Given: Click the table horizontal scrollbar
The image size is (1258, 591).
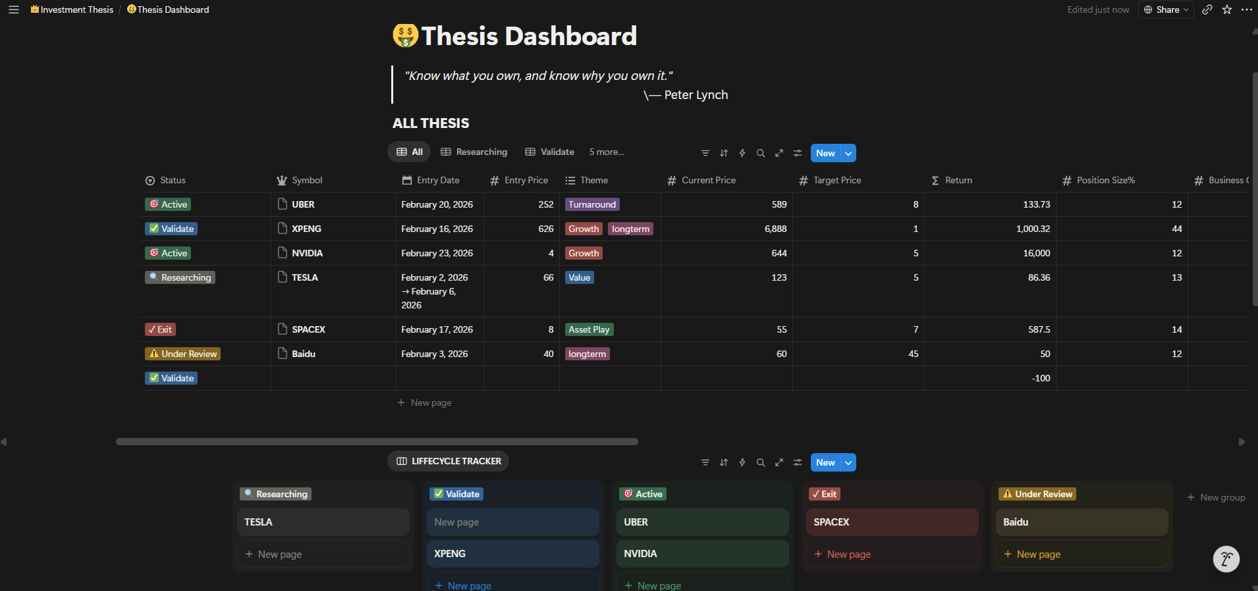Looking at the screenshot, I should tap(377, 441).
